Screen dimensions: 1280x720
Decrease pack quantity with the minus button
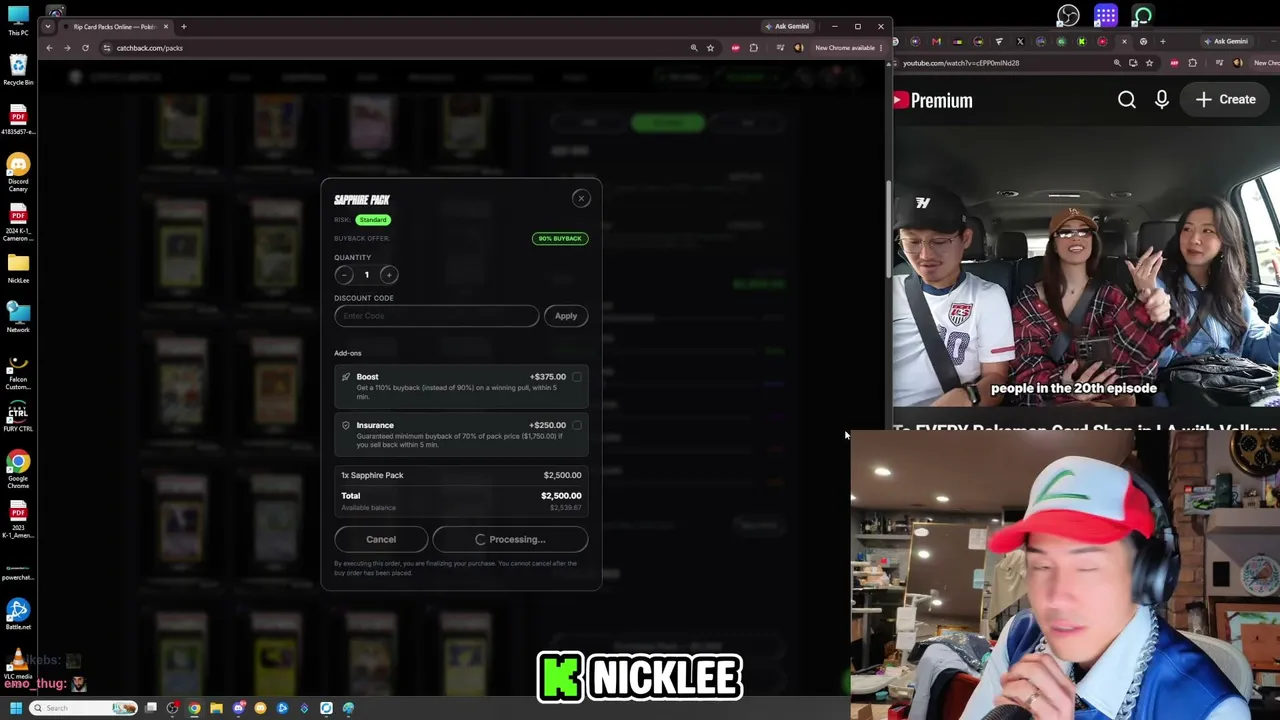click(x=343, y=275)
